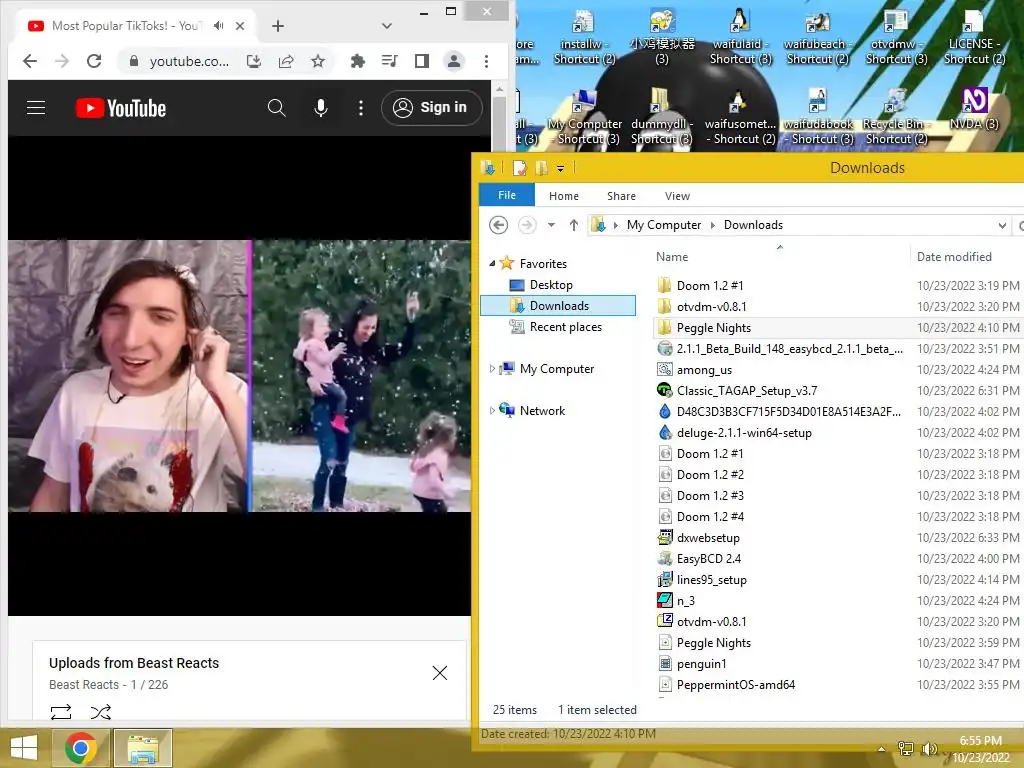Screen dimensions: 1024x768
Task: Select the among_us file
Action: click(x=704, y=370)
